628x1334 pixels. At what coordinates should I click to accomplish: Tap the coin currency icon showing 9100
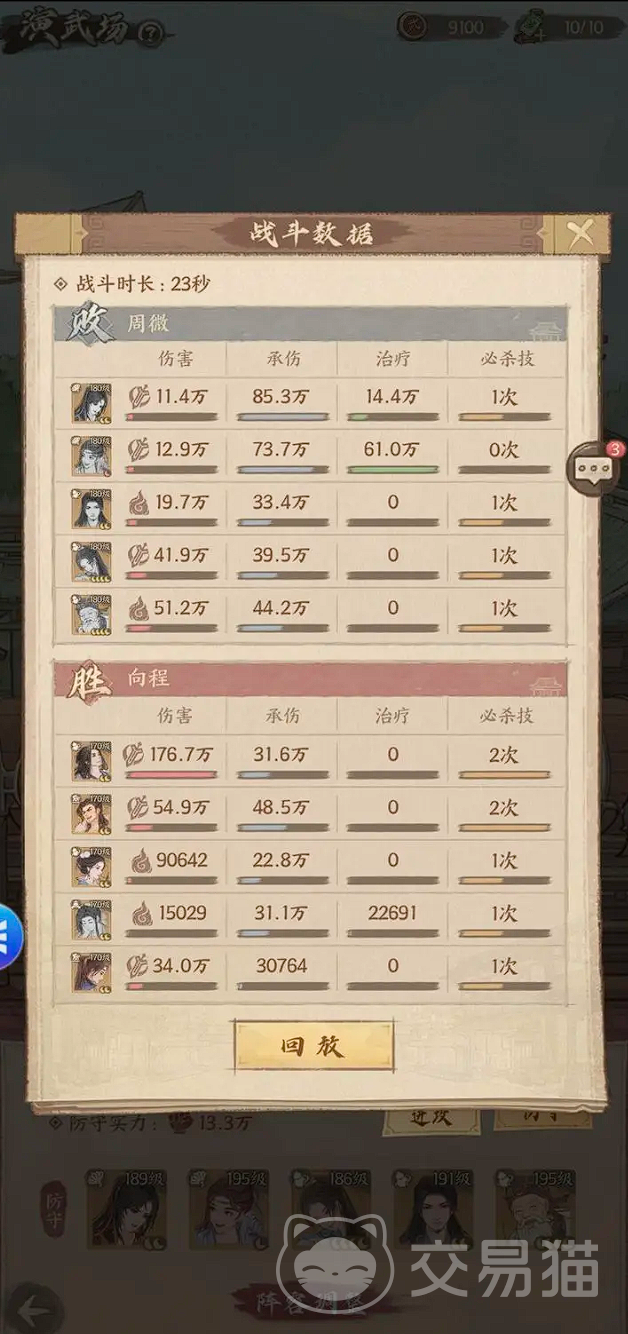(x=412, y=27)
